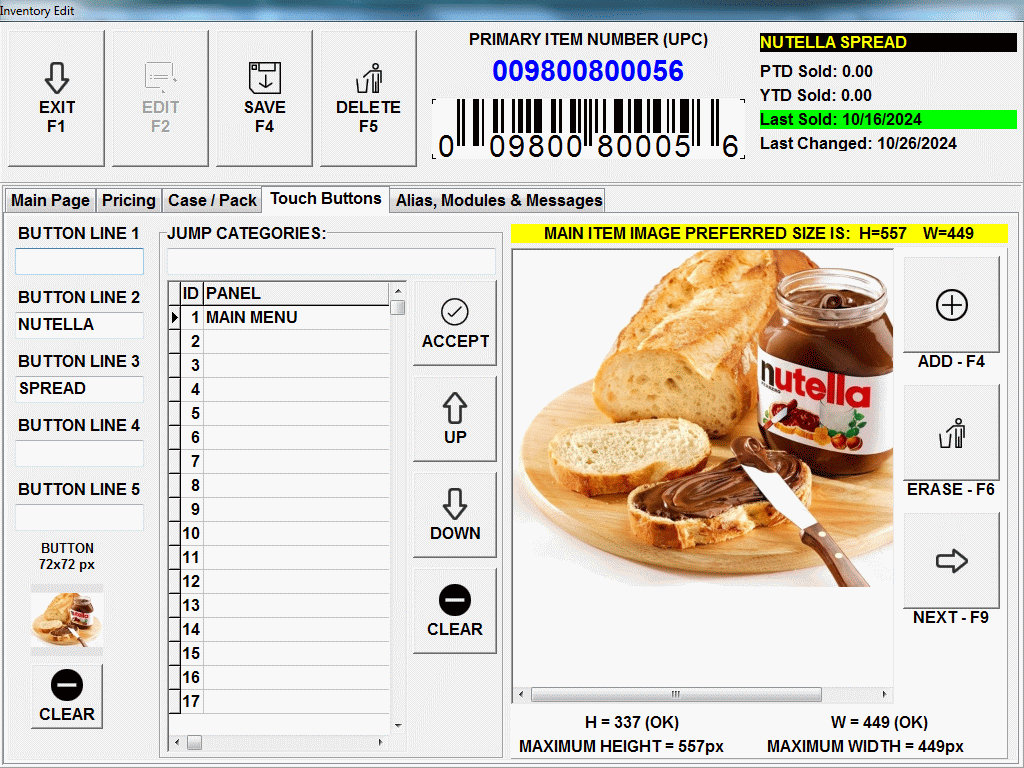Switch to the Main Page tab
The image size is (1024, 768).
tap(50, 200)
